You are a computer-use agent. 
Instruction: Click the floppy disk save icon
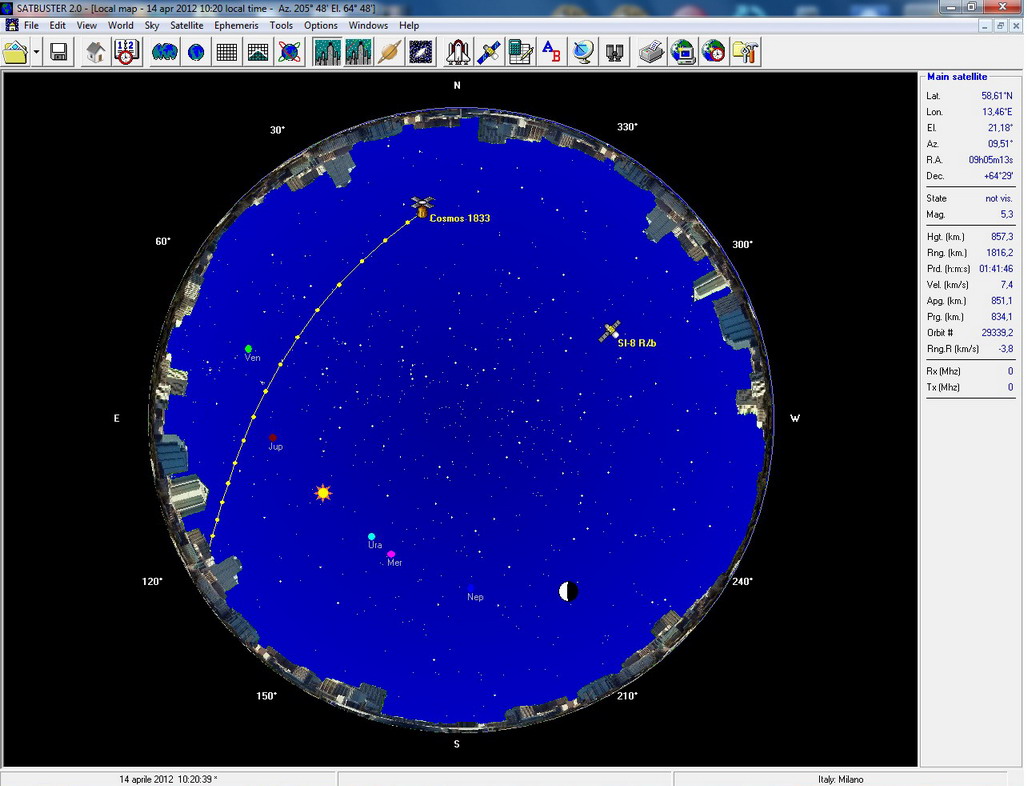pyautogui.click(x=59, y=52)
